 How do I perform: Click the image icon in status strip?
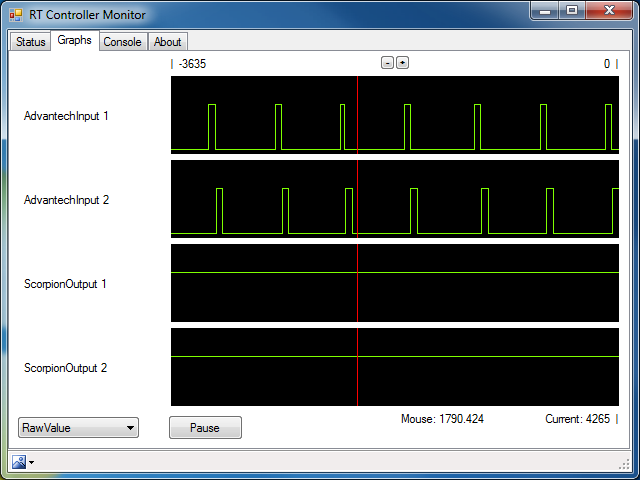(18, 461)
